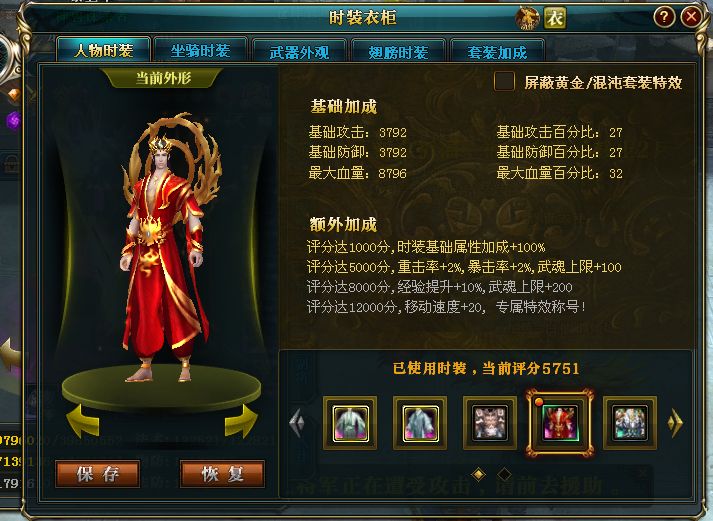This screenshot has width=713, height=521.
Task: Go to second page indicator diamond
Action: 504,475
